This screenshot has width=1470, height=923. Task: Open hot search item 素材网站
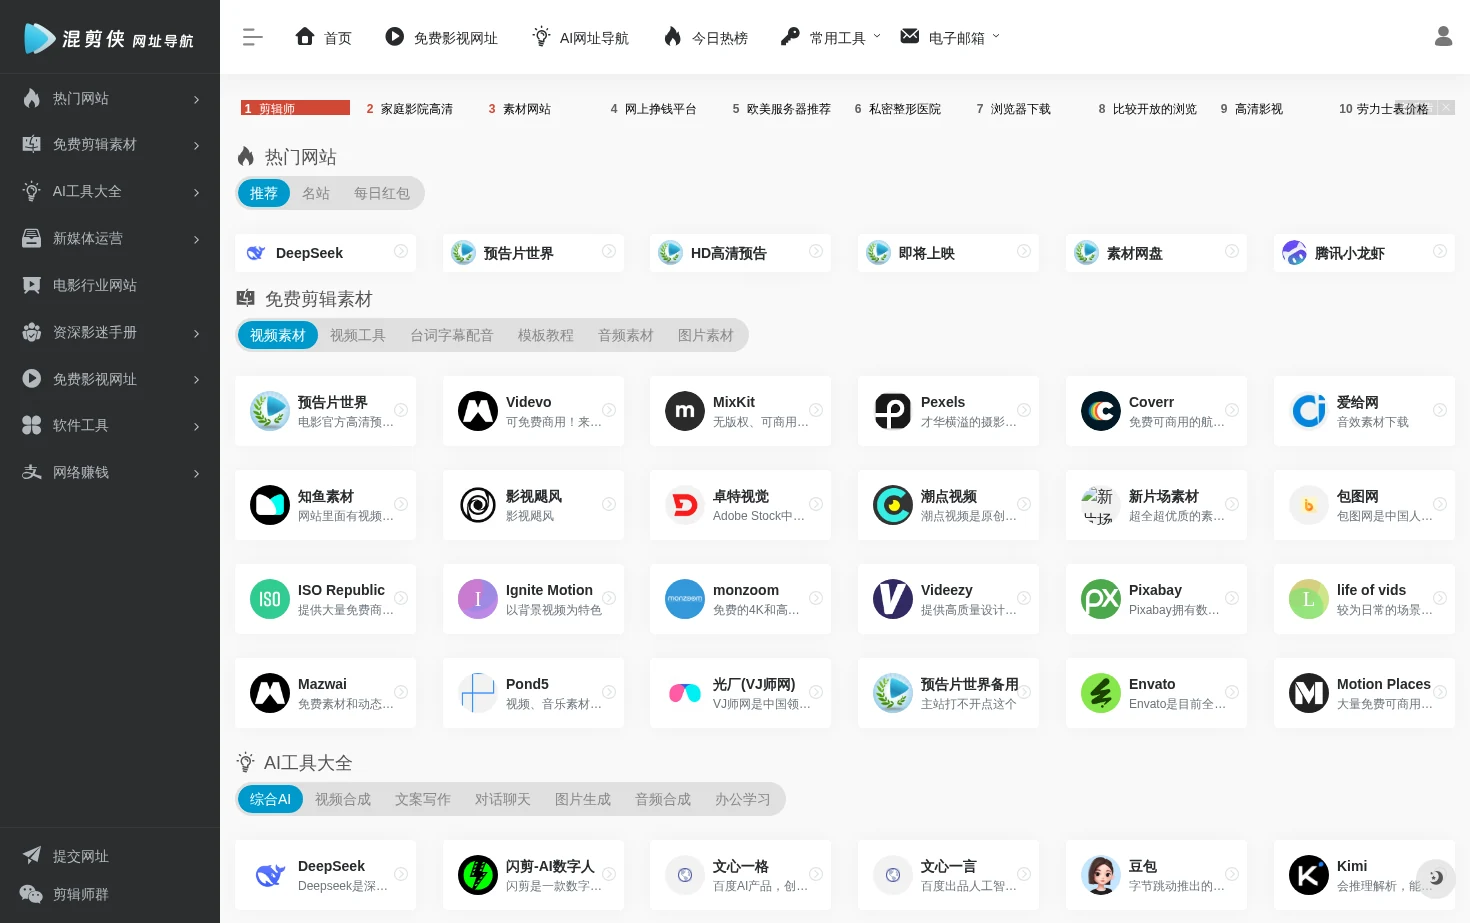(527, 109)
